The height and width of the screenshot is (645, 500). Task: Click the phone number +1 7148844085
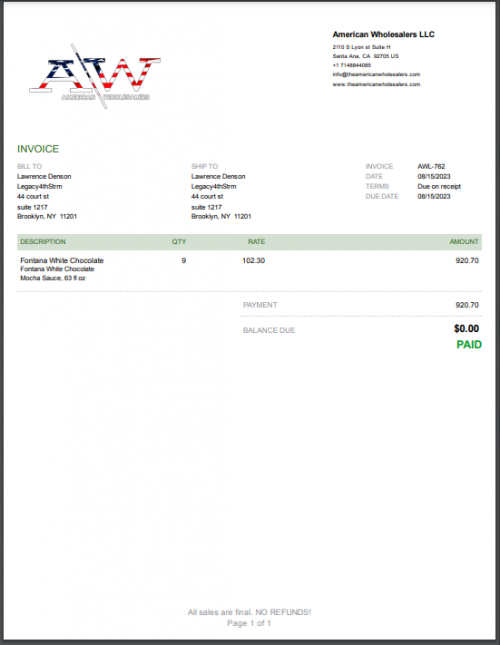[x=352, y=65]
